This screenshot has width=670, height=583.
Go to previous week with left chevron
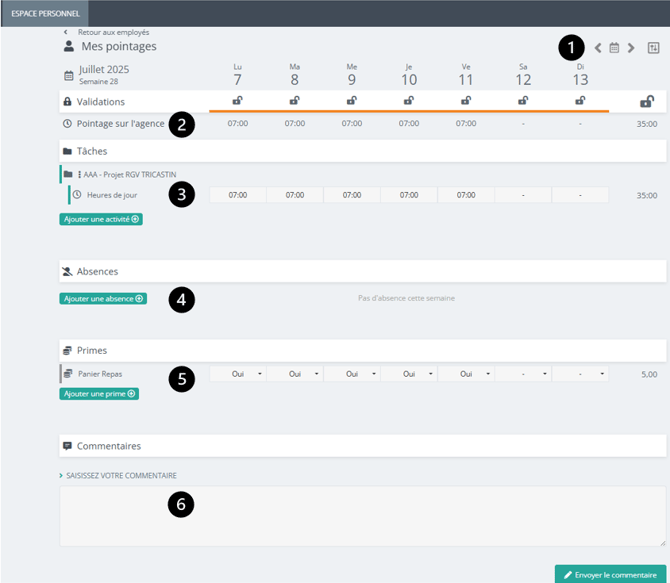(x=598, y=48)
